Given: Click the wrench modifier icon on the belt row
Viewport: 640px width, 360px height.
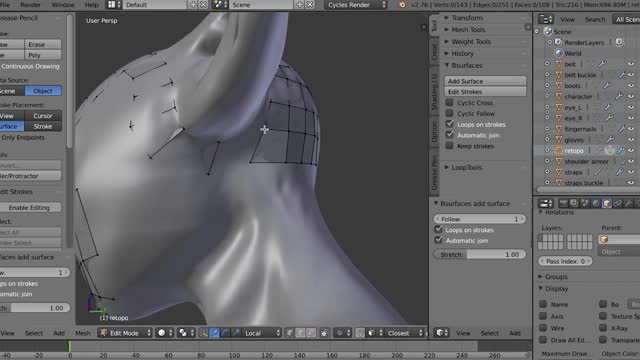Looking at the screenshot, I should click(x=602, y=64).
